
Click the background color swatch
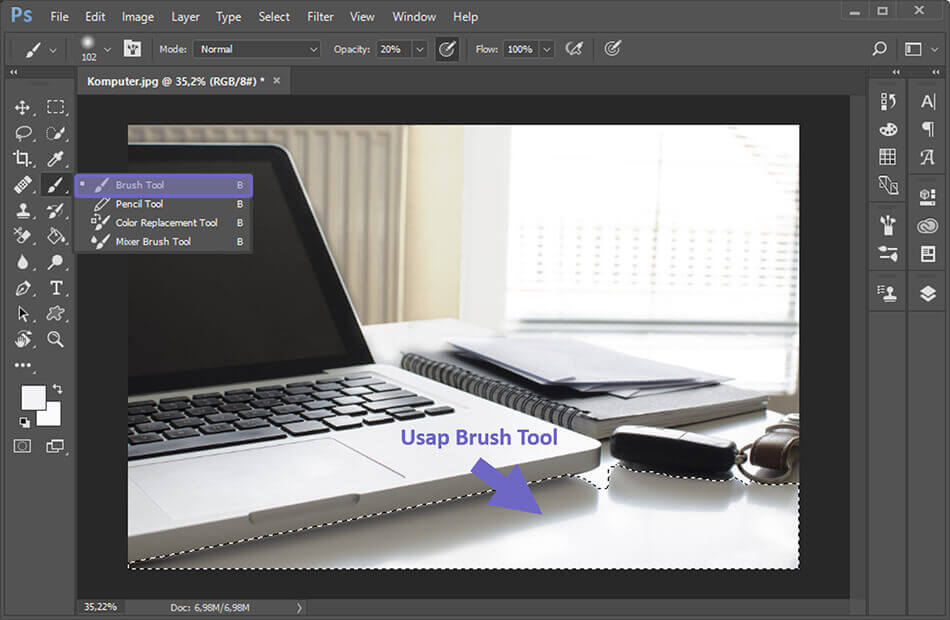52,417
